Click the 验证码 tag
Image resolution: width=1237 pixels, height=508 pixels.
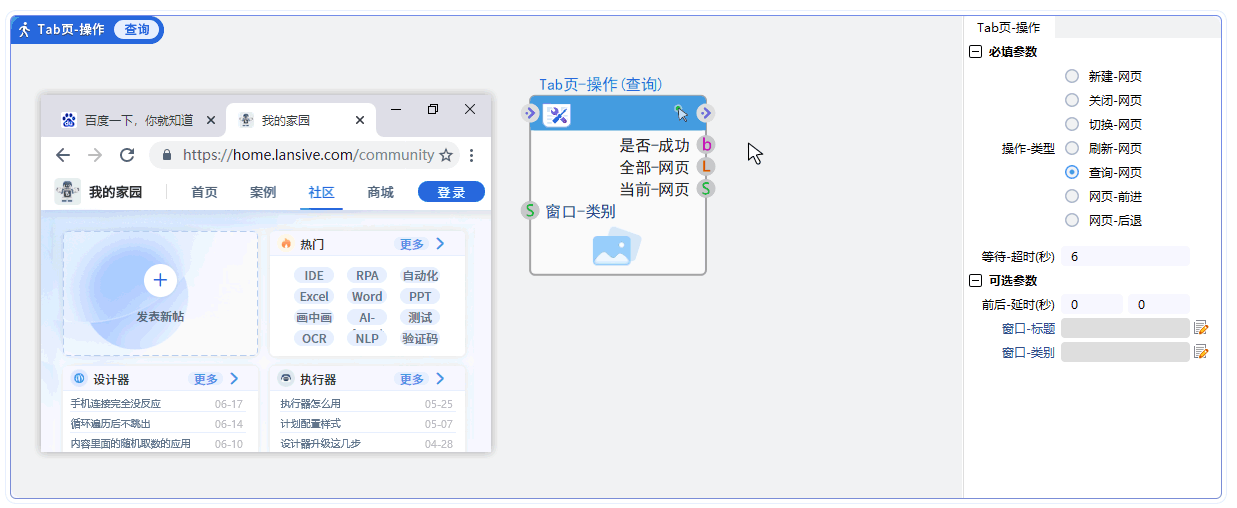[420, 338]
